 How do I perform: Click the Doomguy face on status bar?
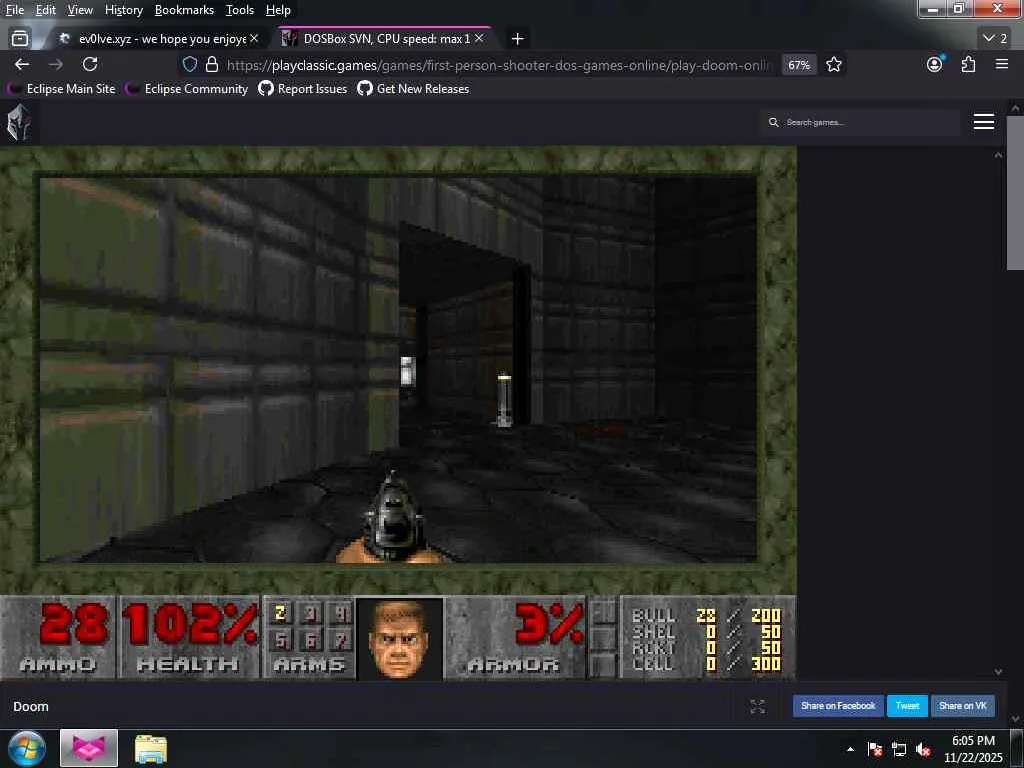(x=400, y=639)
